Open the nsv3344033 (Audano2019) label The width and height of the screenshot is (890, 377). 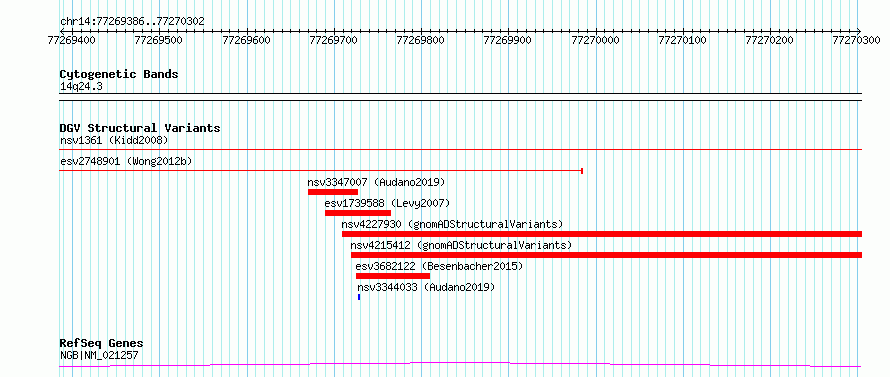(426, 287)
